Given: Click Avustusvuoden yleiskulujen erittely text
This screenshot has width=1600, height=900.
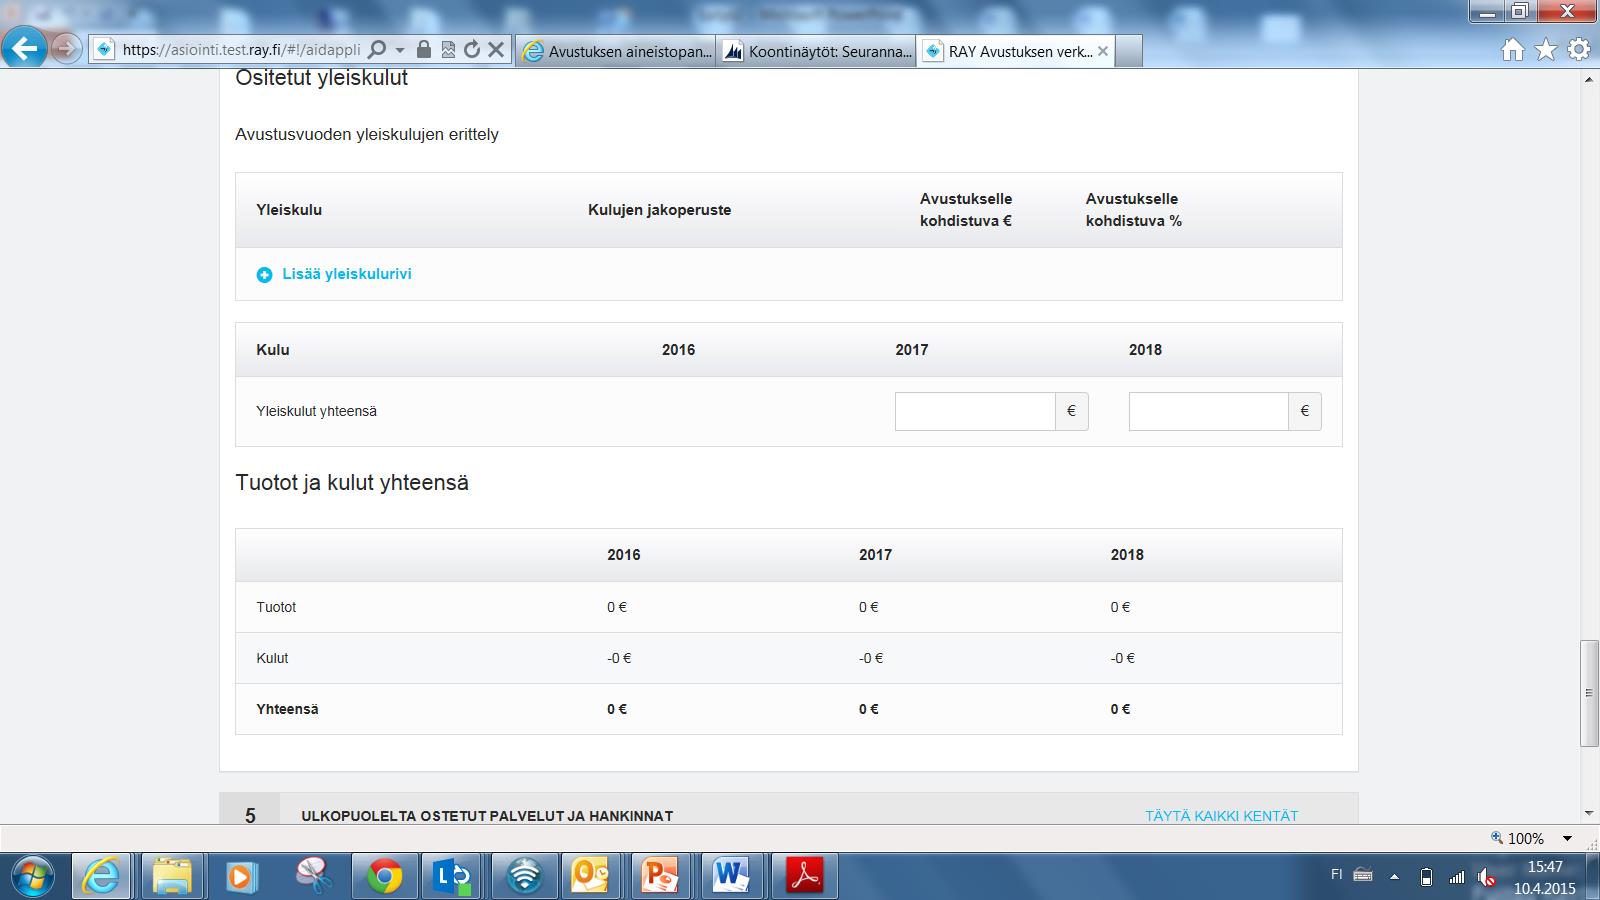Looking at the screenshot, I should (x=367, y=134).
